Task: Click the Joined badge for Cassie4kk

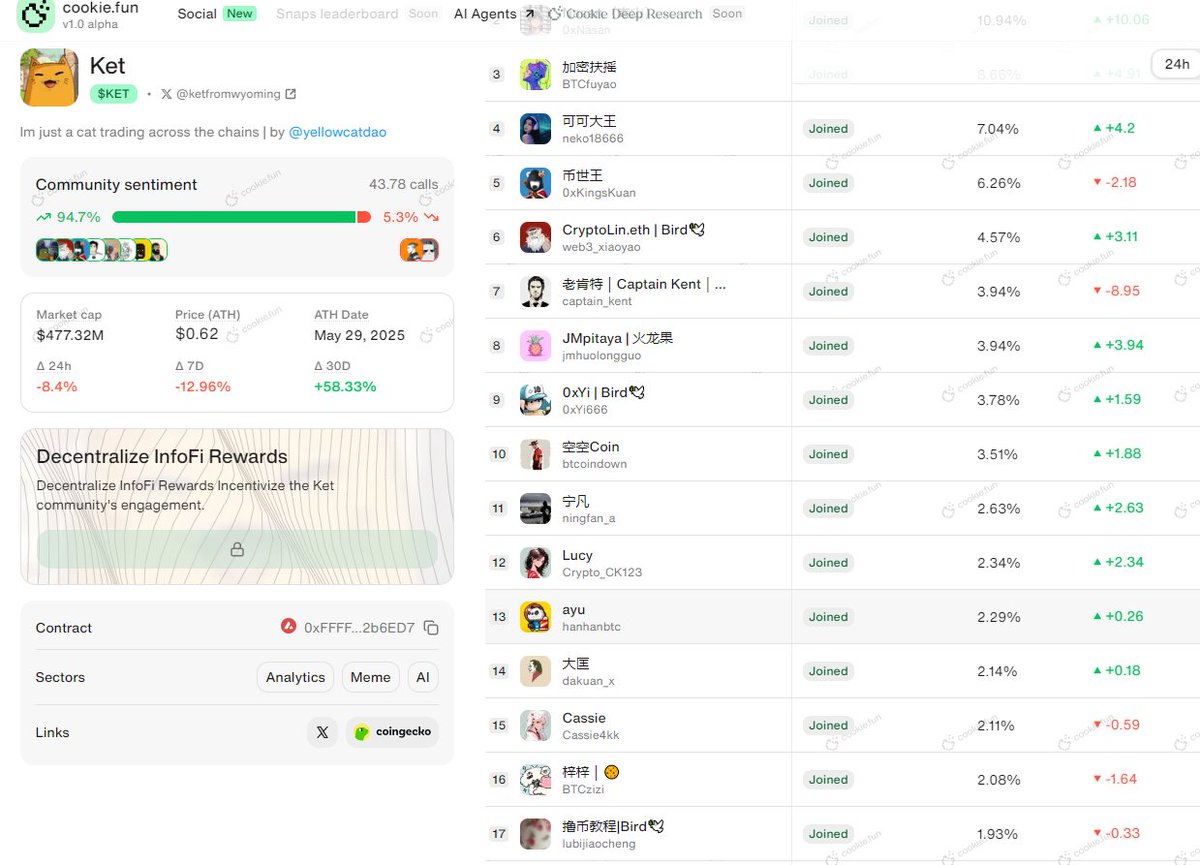Action: pos(828,725)
